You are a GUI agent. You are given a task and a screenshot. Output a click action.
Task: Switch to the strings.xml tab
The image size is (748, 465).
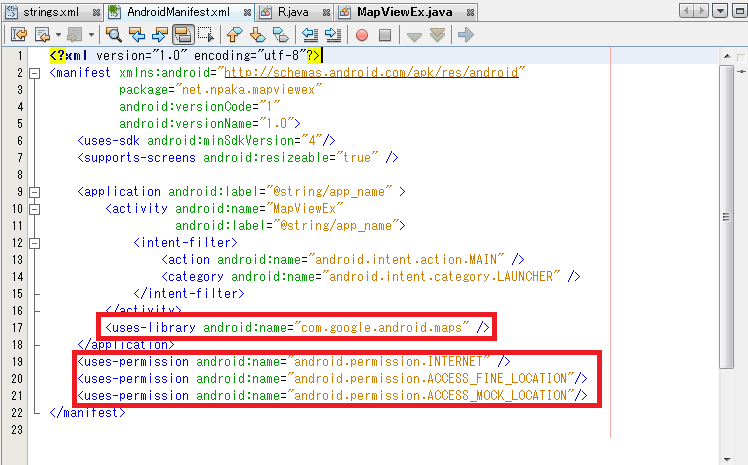coord(51,12)
